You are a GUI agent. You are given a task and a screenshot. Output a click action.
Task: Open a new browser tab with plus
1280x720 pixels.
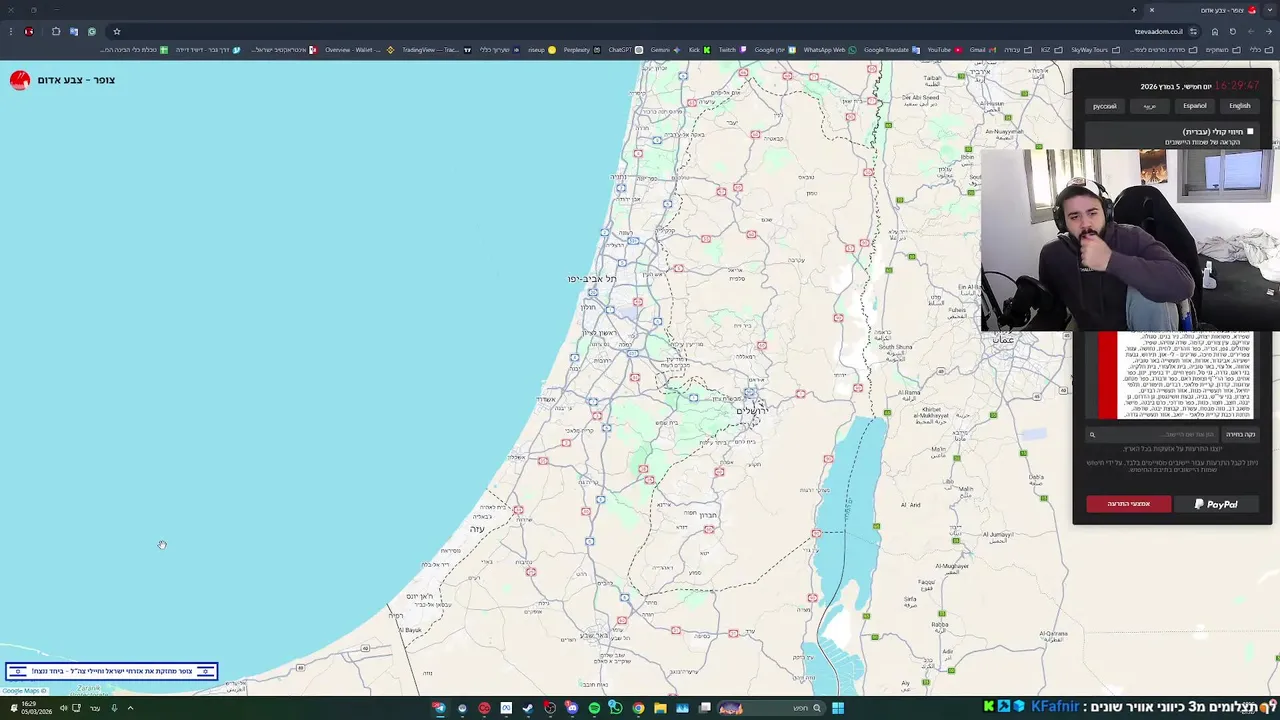tap(1134, 10)
